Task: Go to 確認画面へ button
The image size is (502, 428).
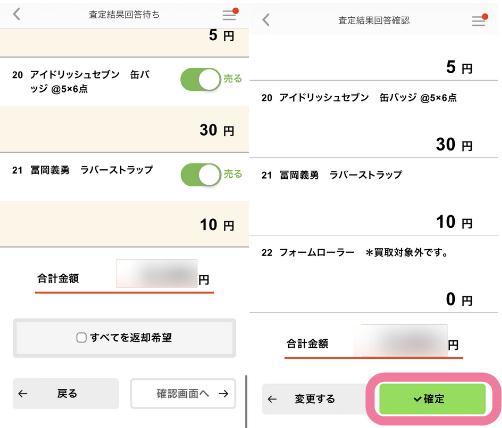Action: click(x=183, y=394)
